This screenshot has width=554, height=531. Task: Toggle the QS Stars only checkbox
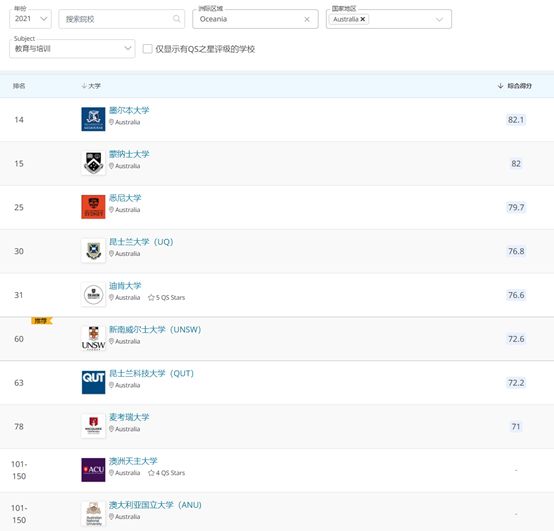tap(147, 49)
